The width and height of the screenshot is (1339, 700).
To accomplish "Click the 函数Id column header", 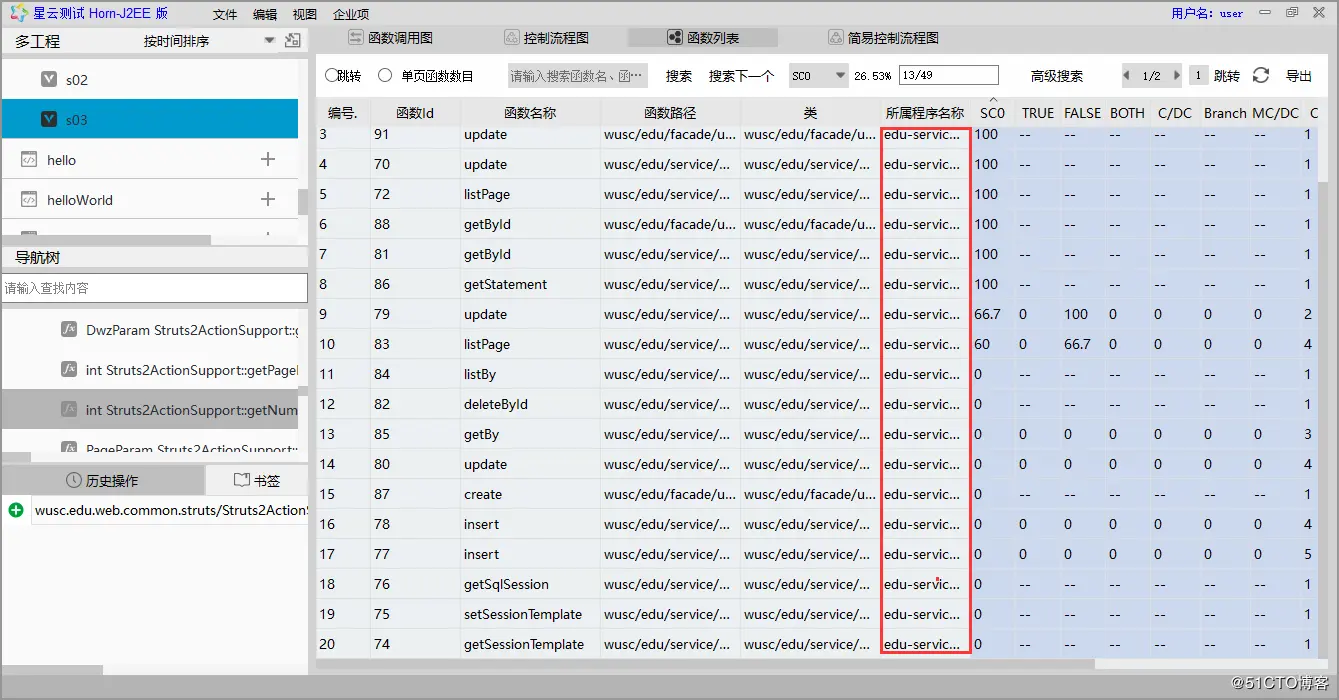I will (415, 113).
